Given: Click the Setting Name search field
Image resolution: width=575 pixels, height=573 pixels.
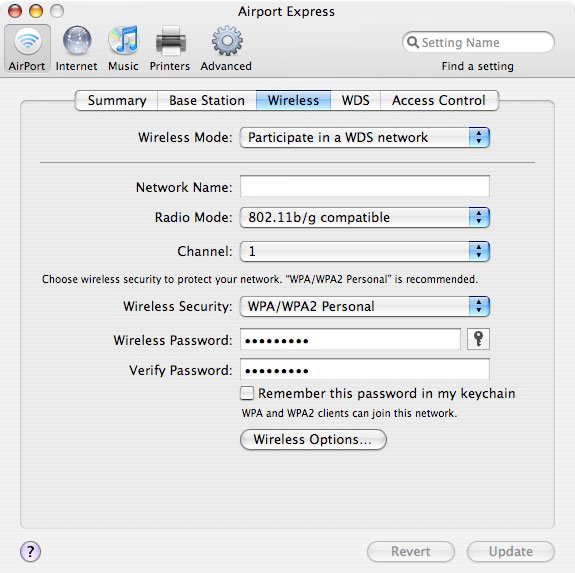Looking at the screenshot, I should 478,42.
